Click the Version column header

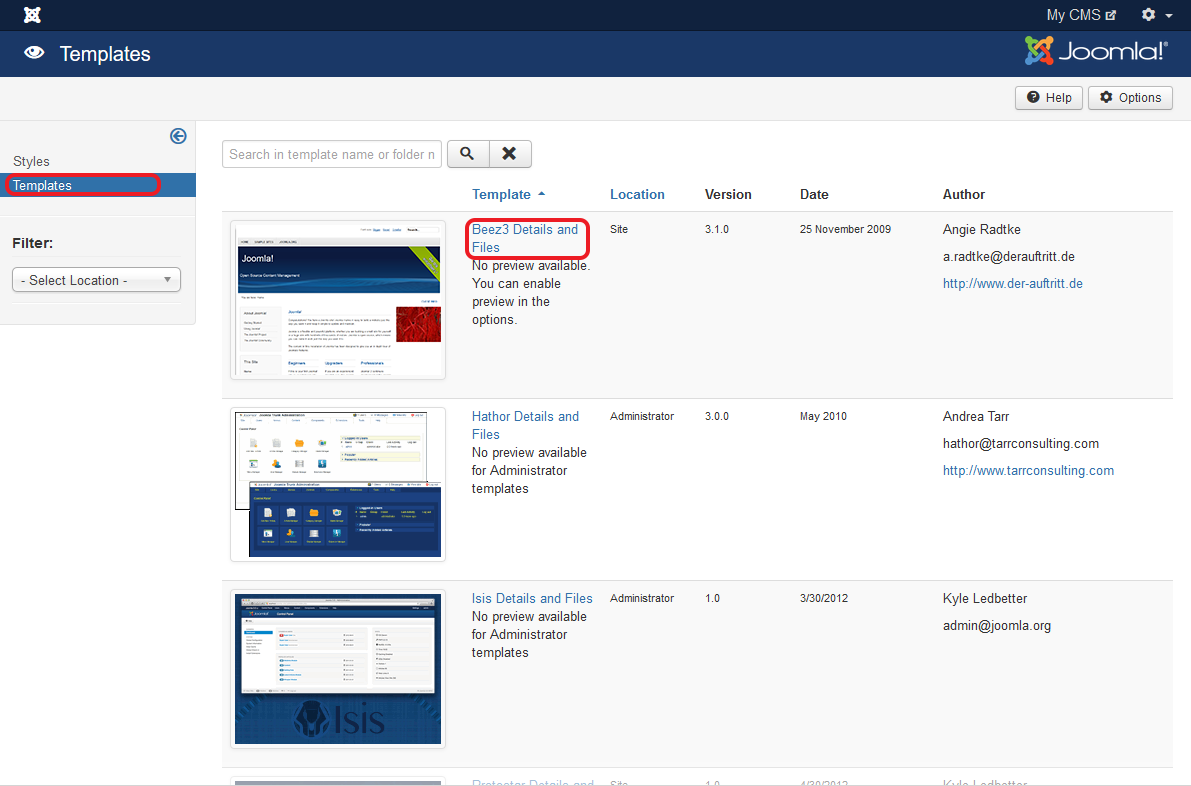pyautogui.click(x=728, y=194)
